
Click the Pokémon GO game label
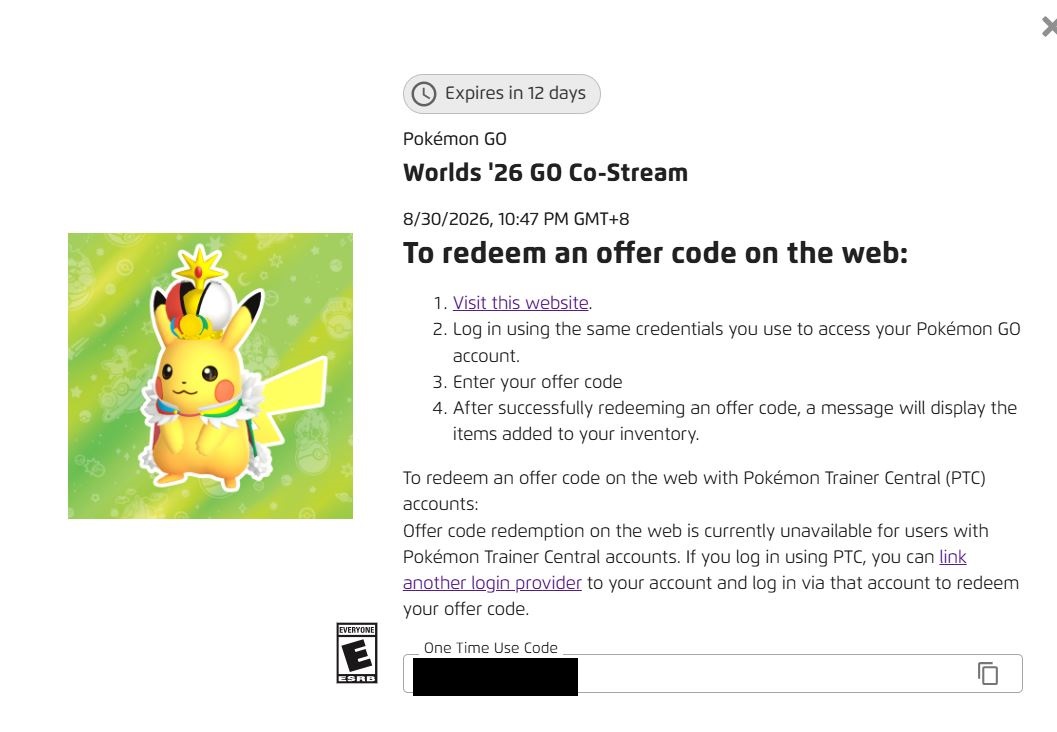[x=454, y=139]
